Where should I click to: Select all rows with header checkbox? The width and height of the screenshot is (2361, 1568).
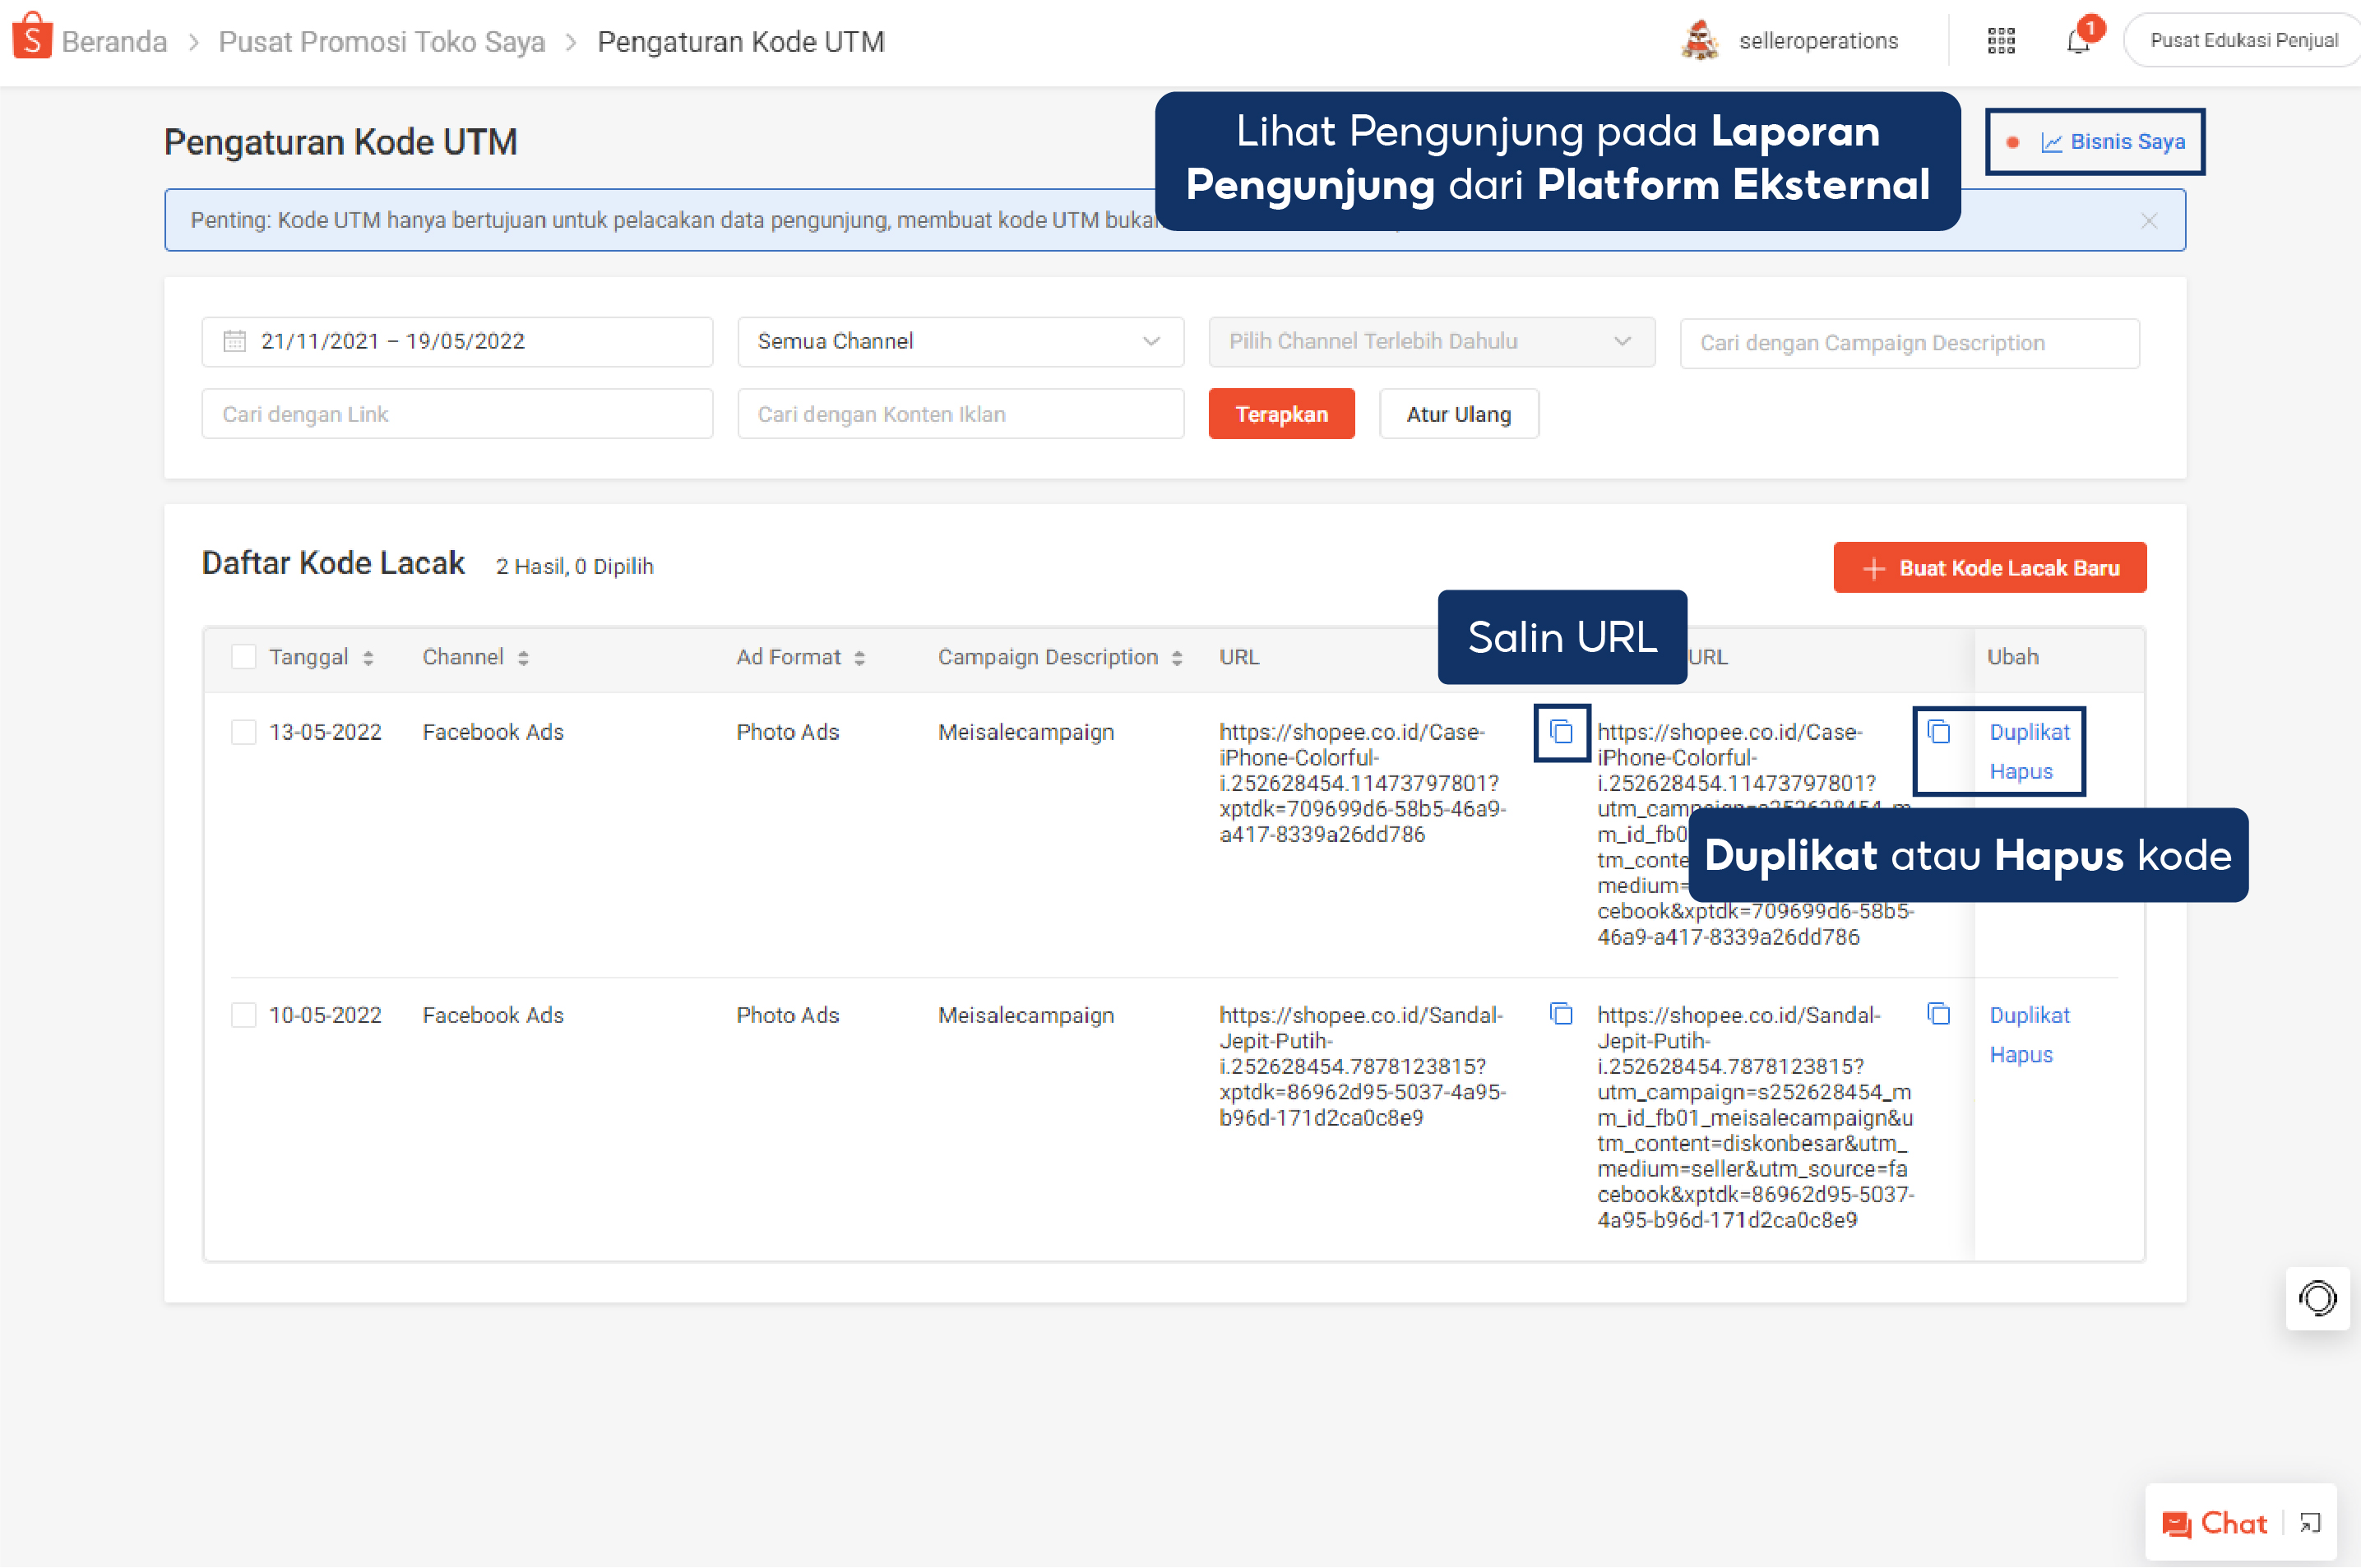pyautogui.click(x=243, y=657)
